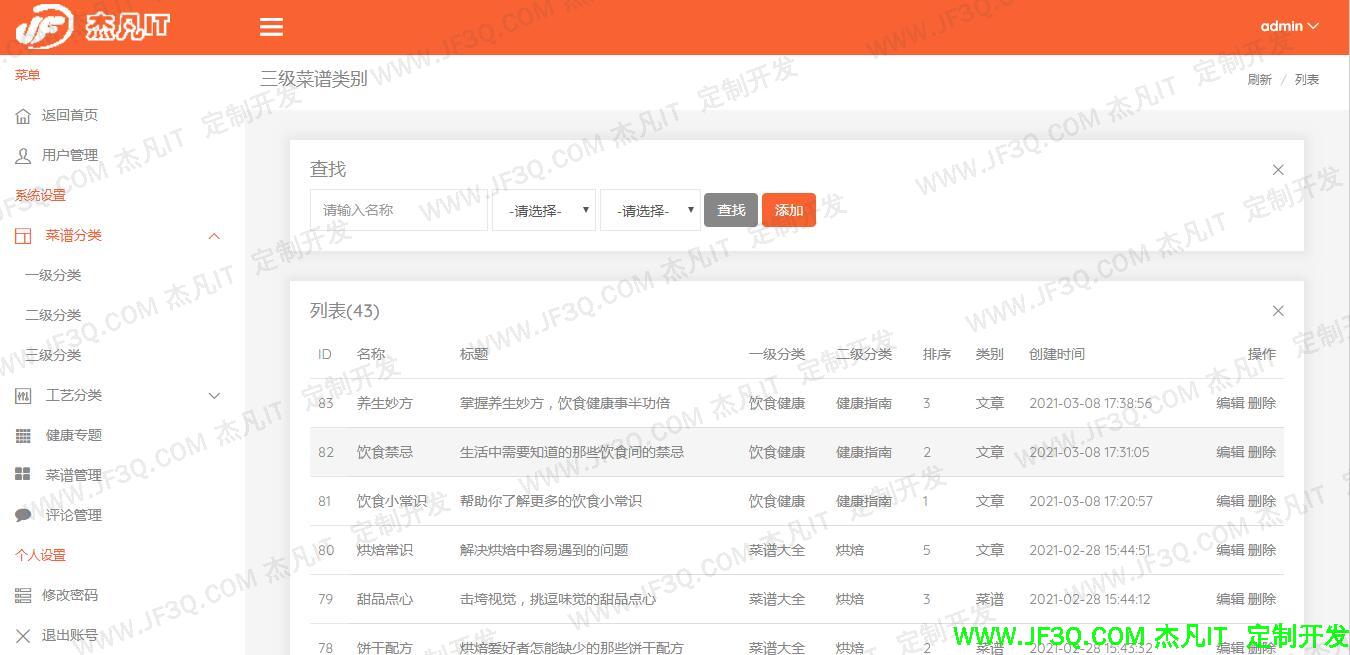Click the home icon beside 返回首页

[x=23, y=116]
